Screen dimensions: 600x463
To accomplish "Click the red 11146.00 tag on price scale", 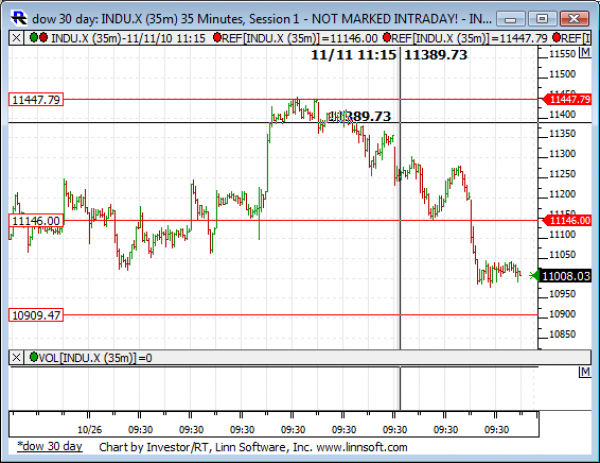I will [567, 220].
